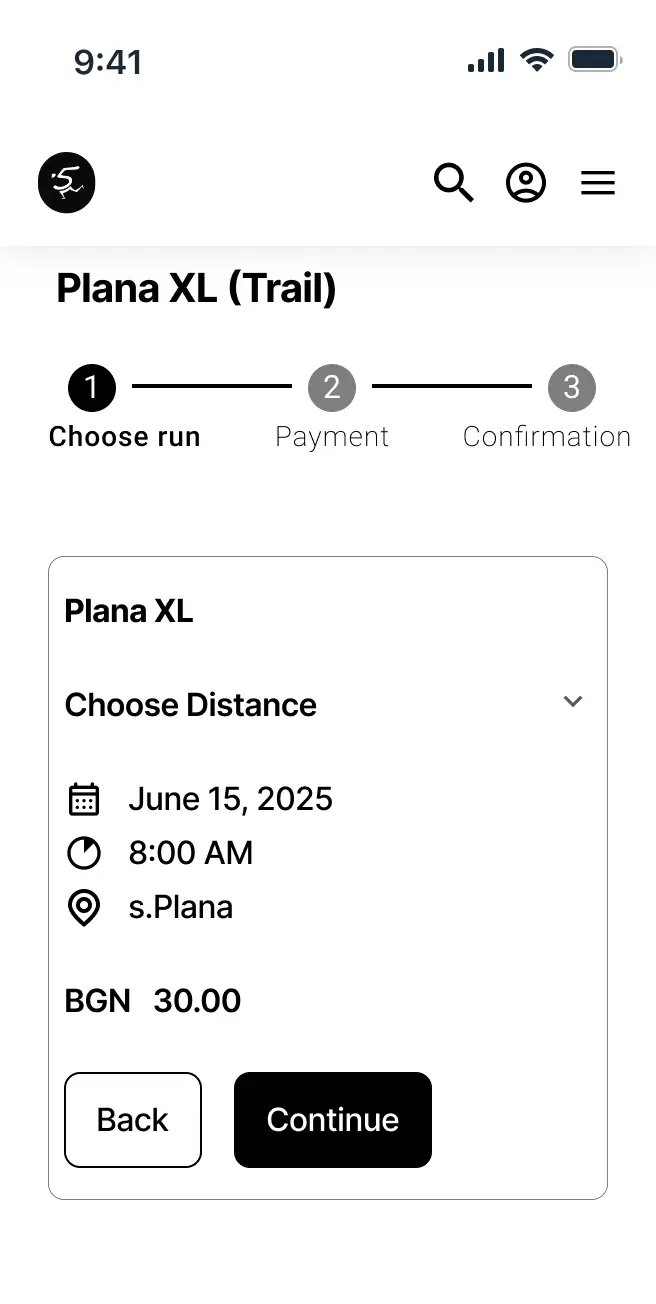Click the runner logo icon
The width and height of the screenshot is (656, 1304).
[66, 183]
